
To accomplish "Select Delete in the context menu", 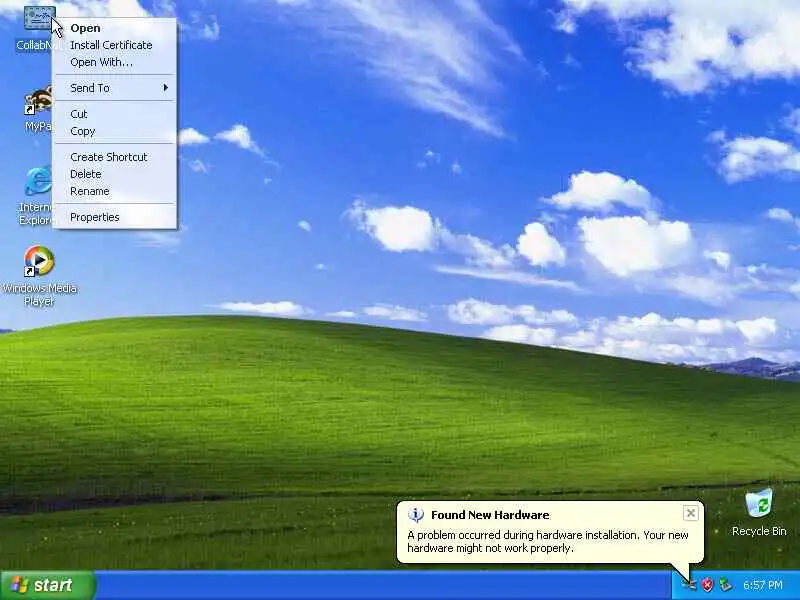I will tap(115, 174).
